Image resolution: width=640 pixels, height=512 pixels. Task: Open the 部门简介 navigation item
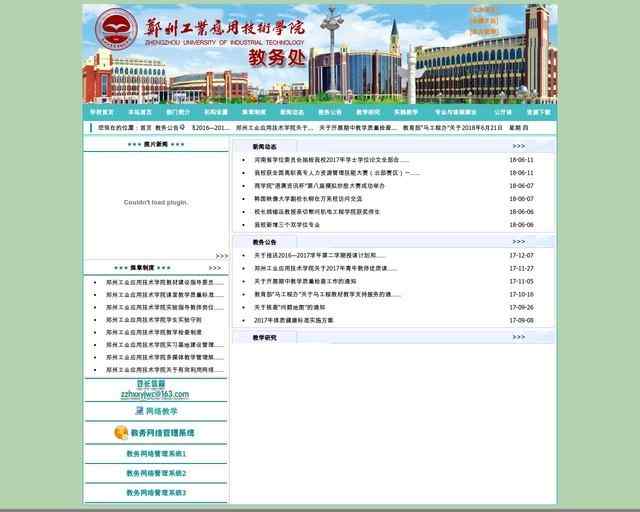coord(178,112)
